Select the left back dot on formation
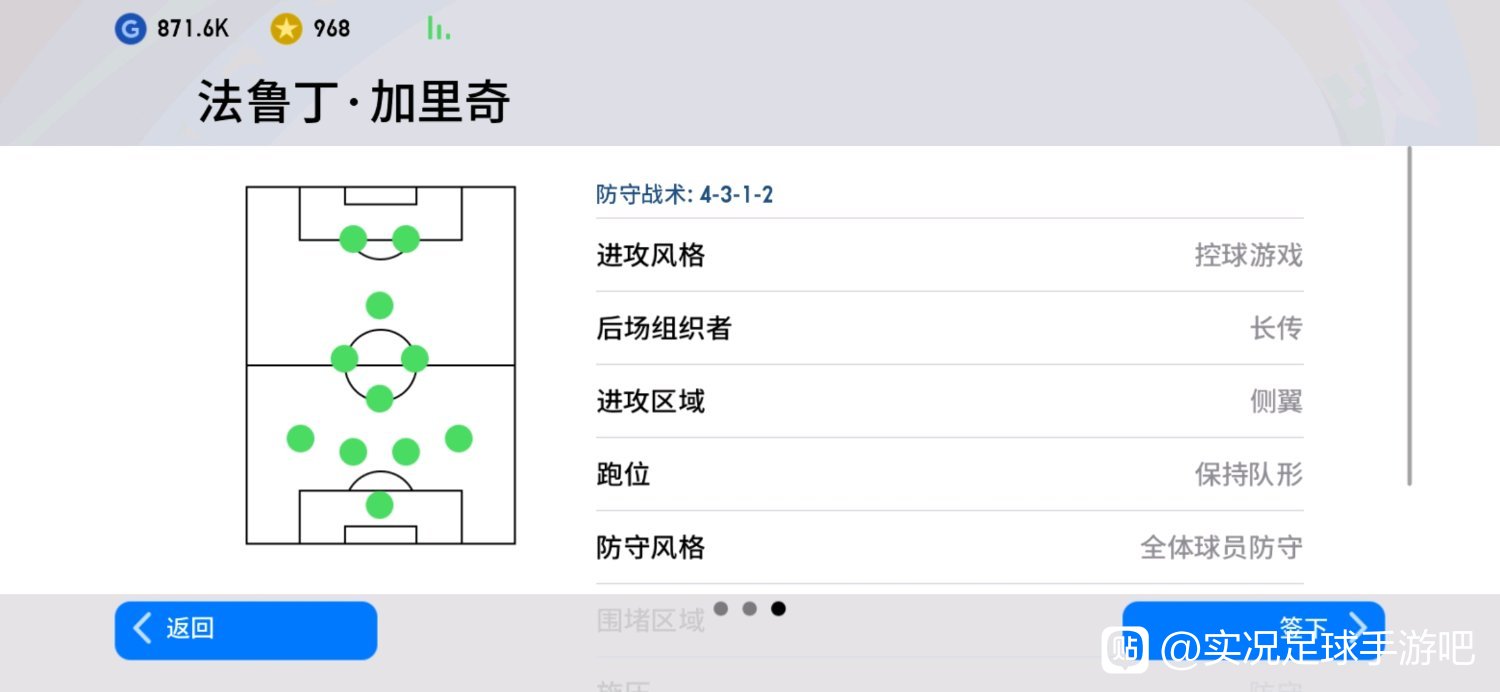 tap(300, 438)
